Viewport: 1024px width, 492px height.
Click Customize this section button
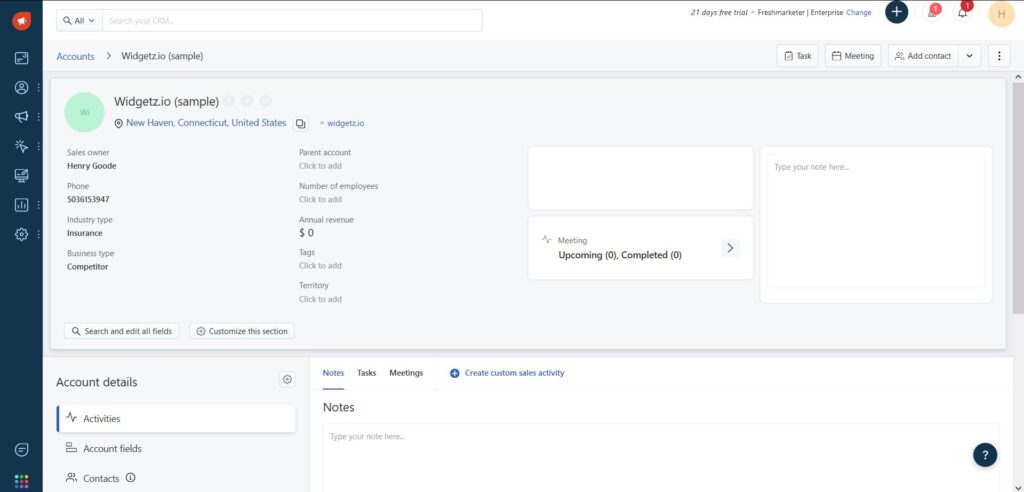tap(242, 331)
